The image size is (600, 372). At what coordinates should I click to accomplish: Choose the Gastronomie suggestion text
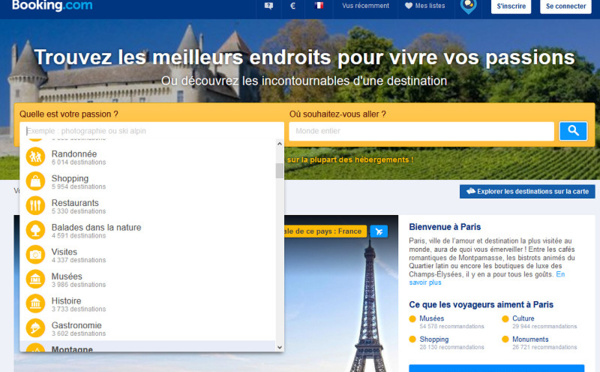pos(77,325)
